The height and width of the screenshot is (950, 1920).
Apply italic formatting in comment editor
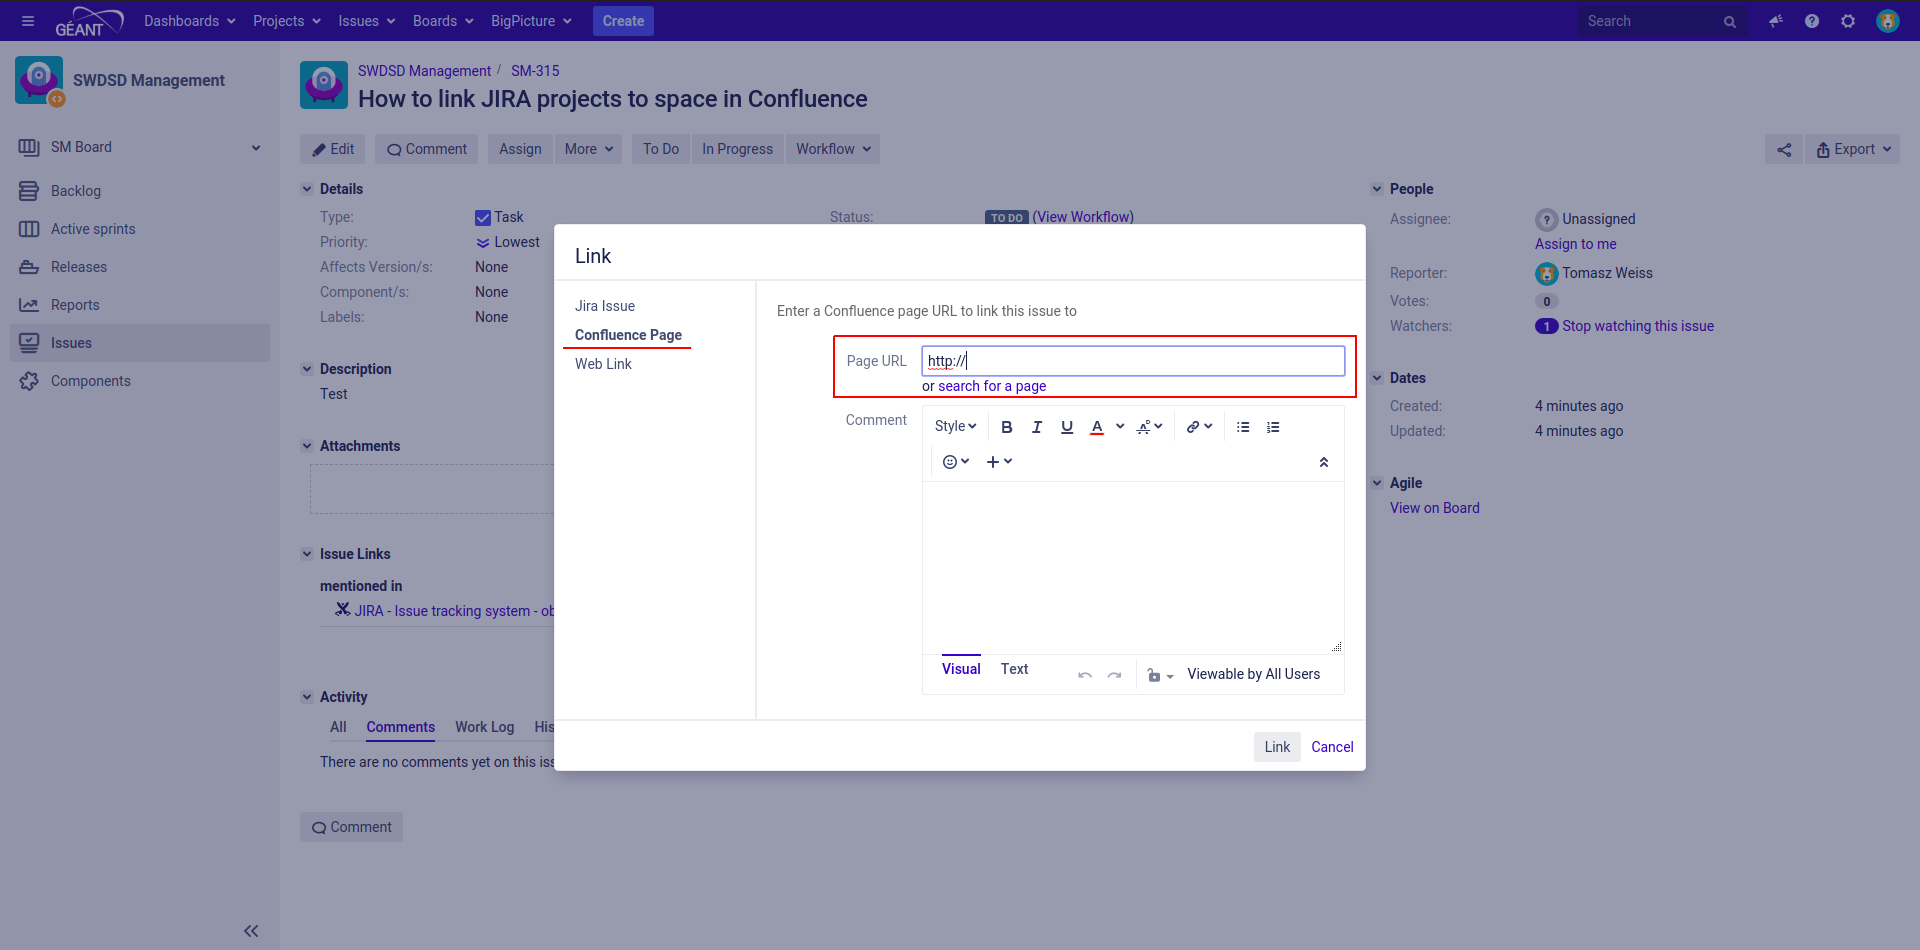[x=1037, y=427]
